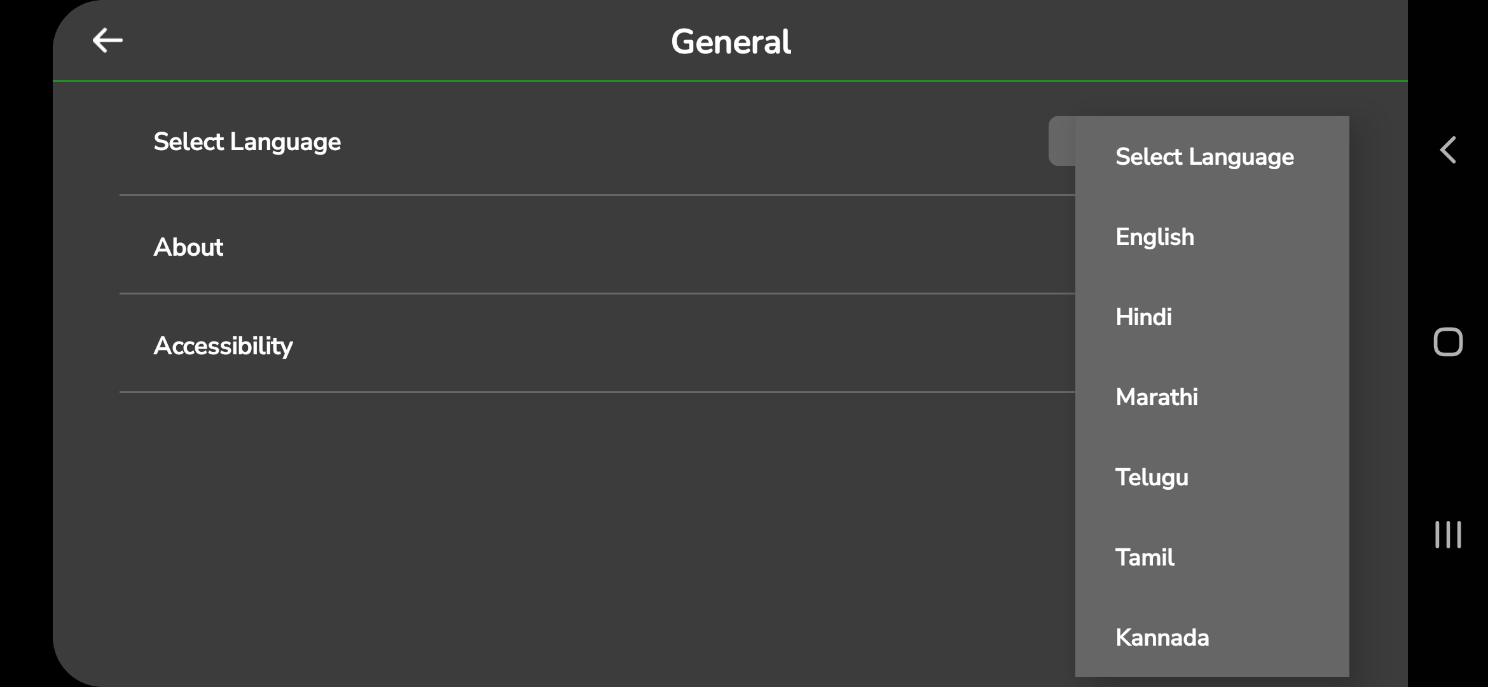
Task: Click the divider line under the Accessibility row
Action: [600, 392]
